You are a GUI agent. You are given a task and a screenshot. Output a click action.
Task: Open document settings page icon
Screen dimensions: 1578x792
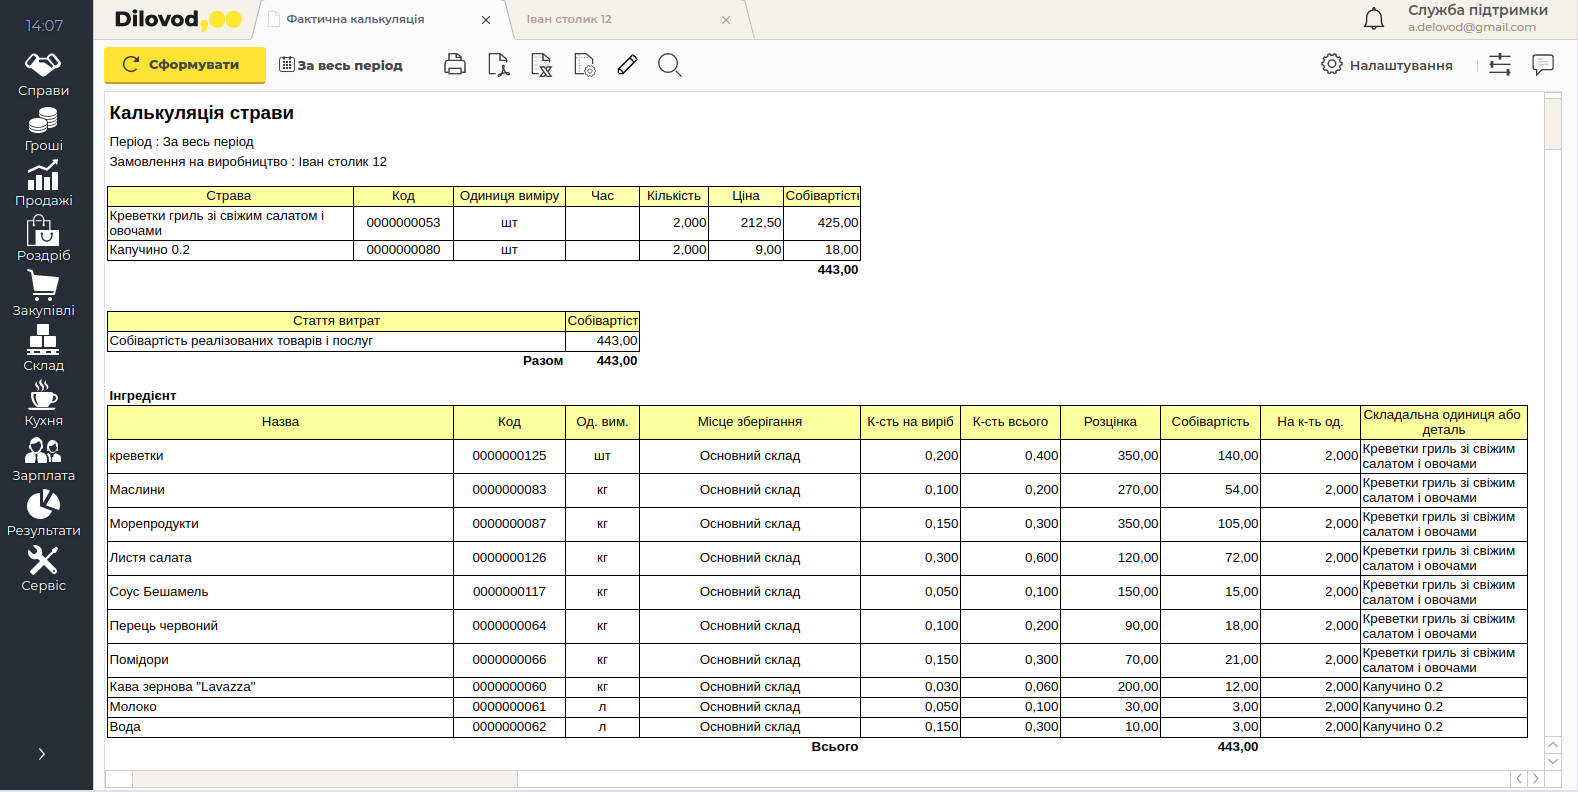click(585, 65)
